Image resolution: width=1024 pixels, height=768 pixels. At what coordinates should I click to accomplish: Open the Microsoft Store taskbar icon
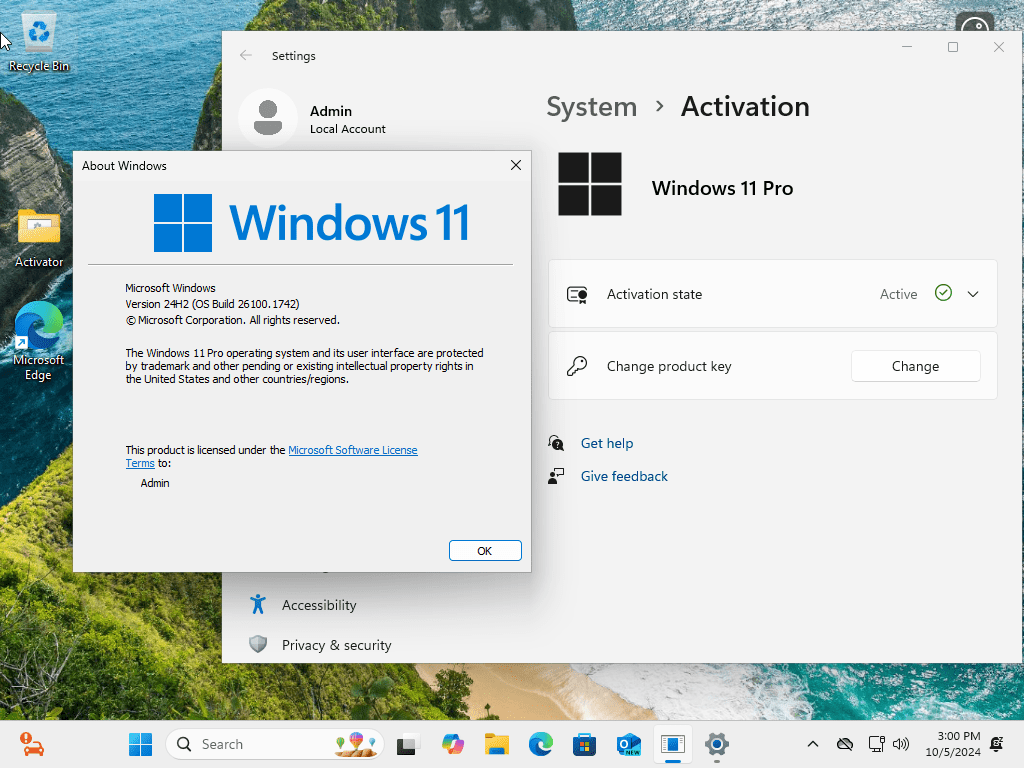(584, 744)
